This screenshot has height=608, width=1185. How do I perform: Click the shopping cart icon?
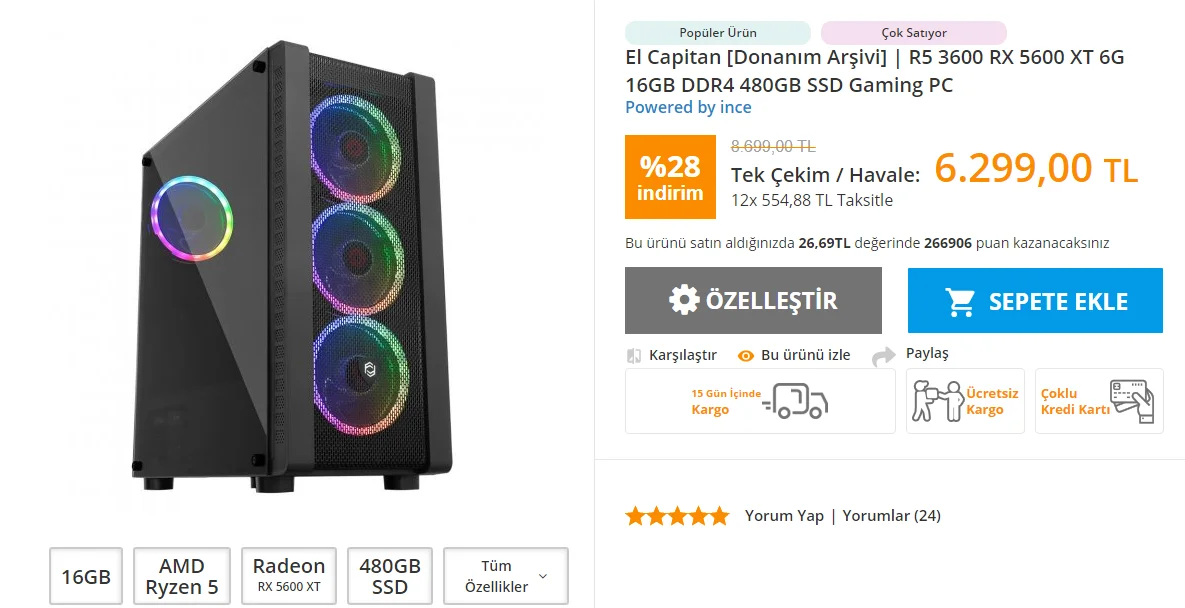[961, 301]
